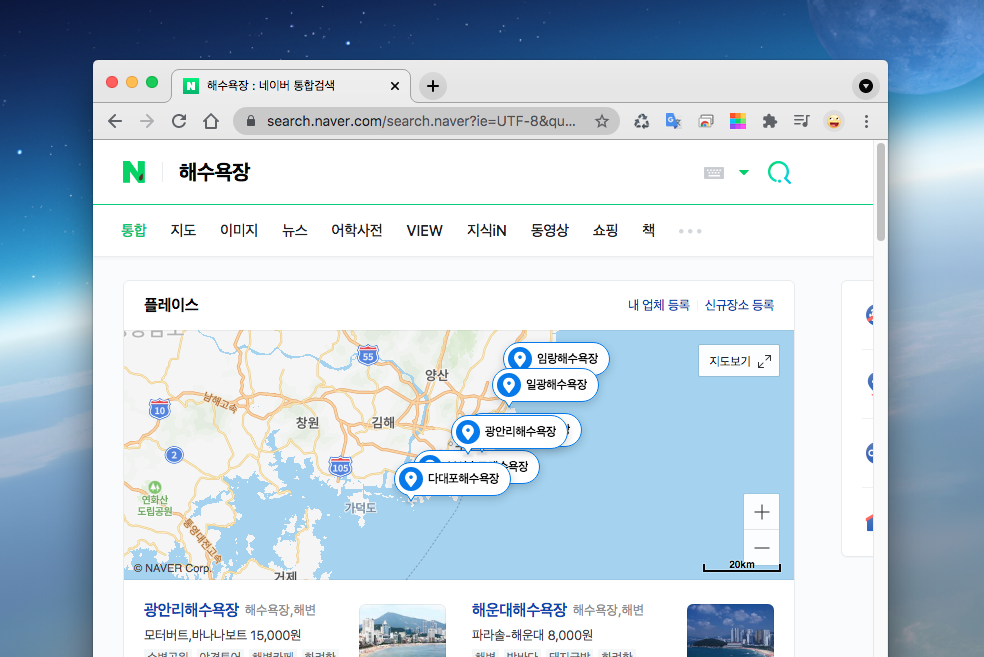
Task: Close the 해수욕장 네이버 통합검색 tab
Action: [x=395, y=86]
